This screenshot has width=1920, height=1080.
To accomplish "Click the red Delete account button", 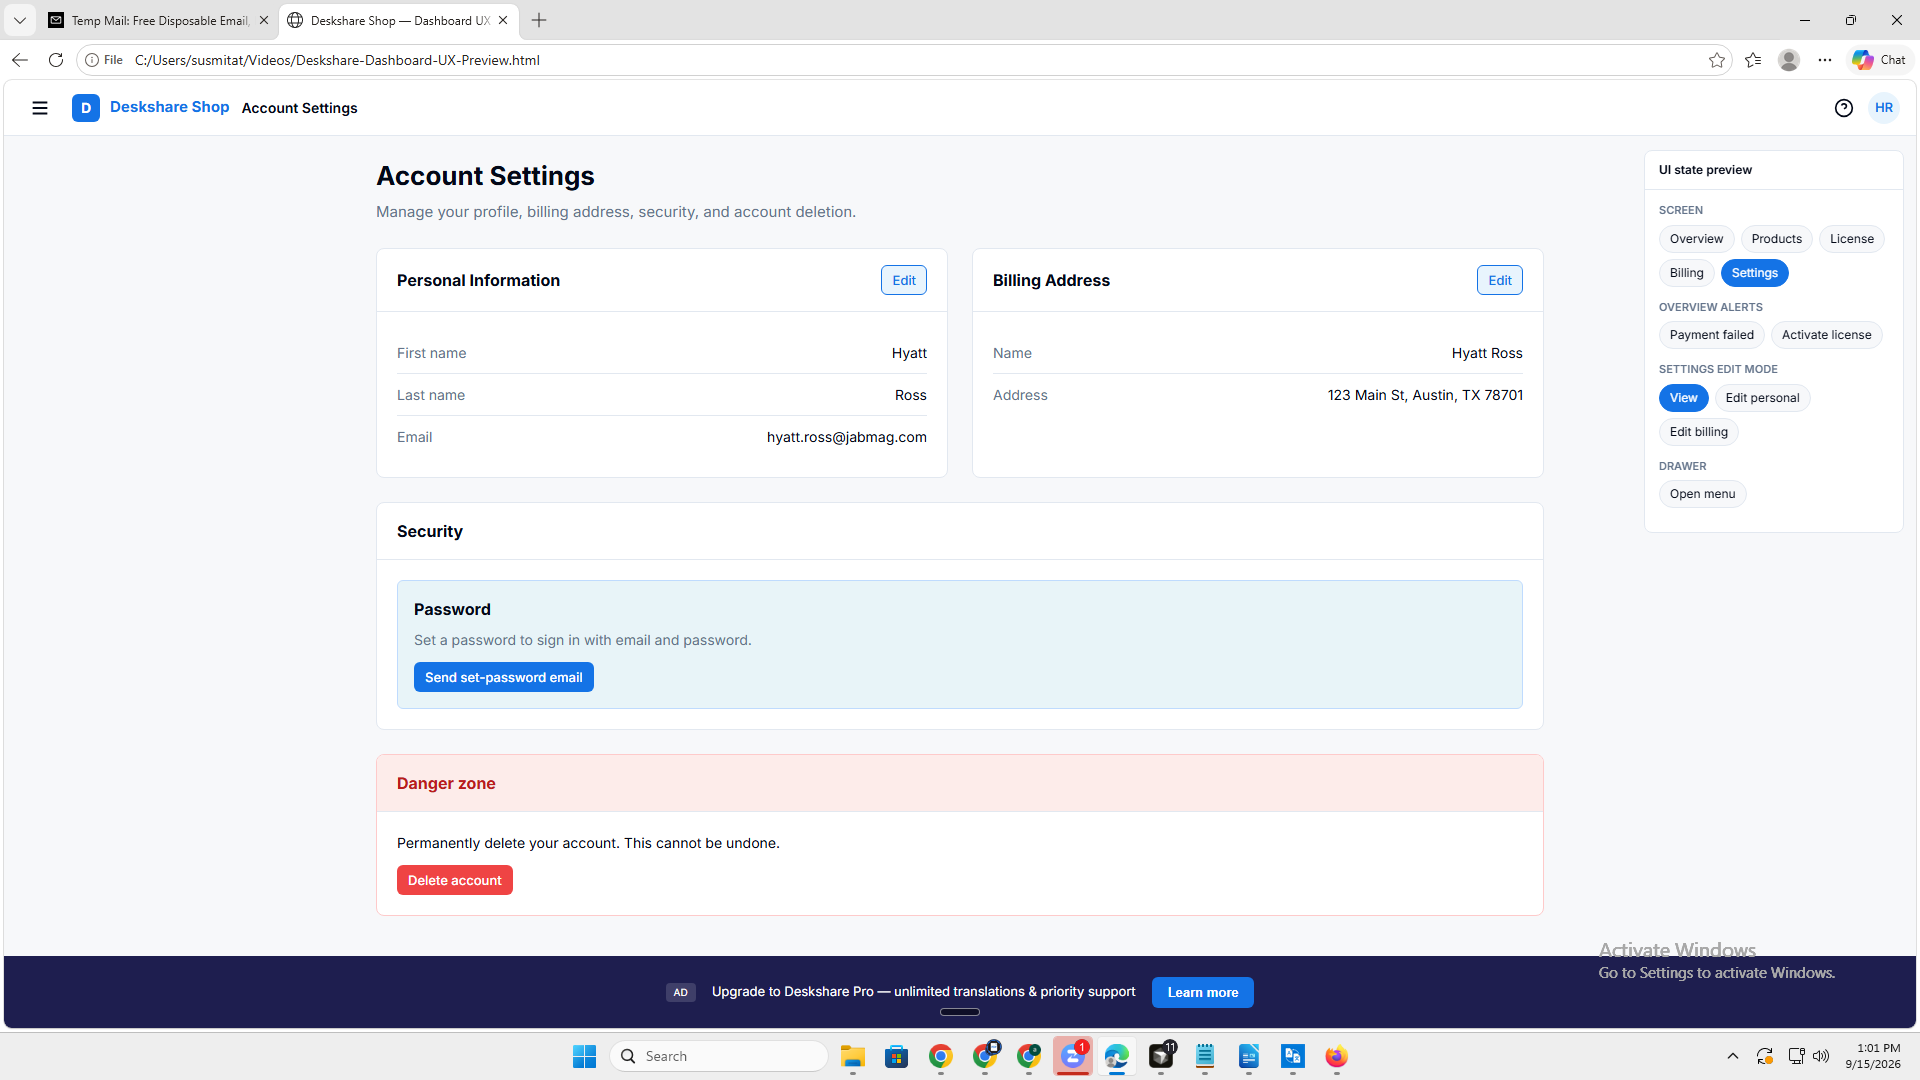I will 455,880.
